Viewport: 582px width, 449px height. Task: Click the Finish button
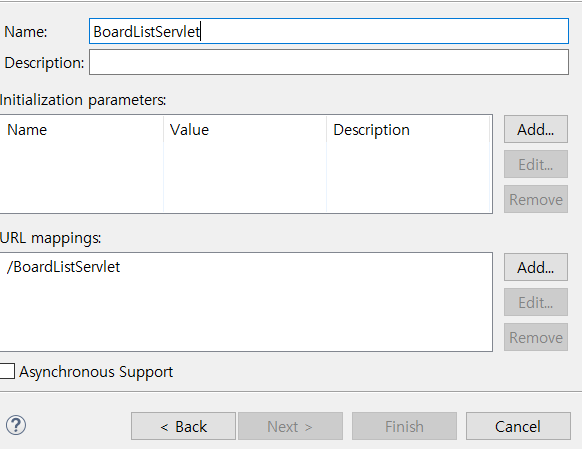(404, 426)
